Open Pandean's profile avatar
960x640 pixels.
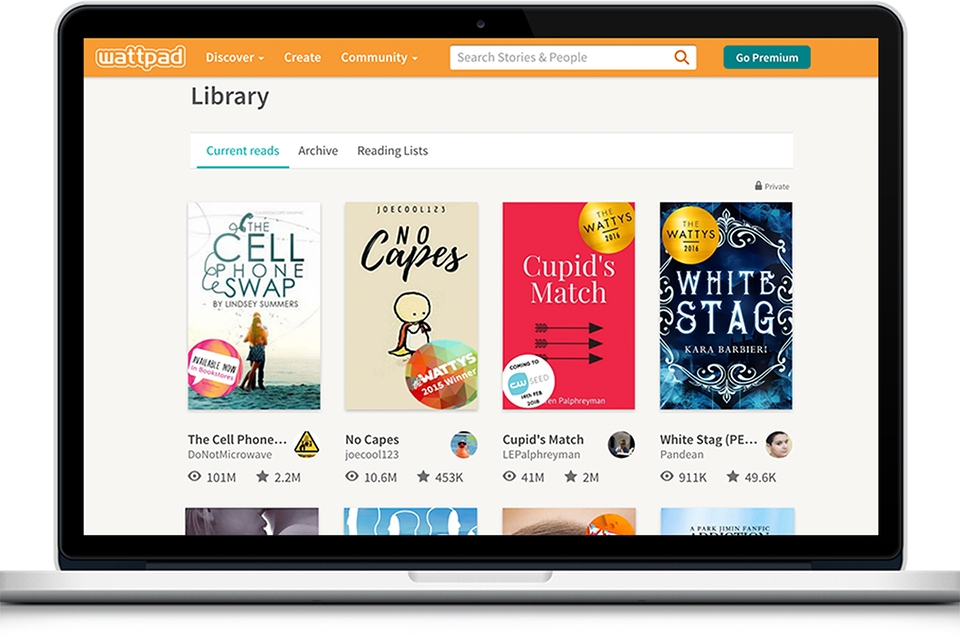click(778, 445)
